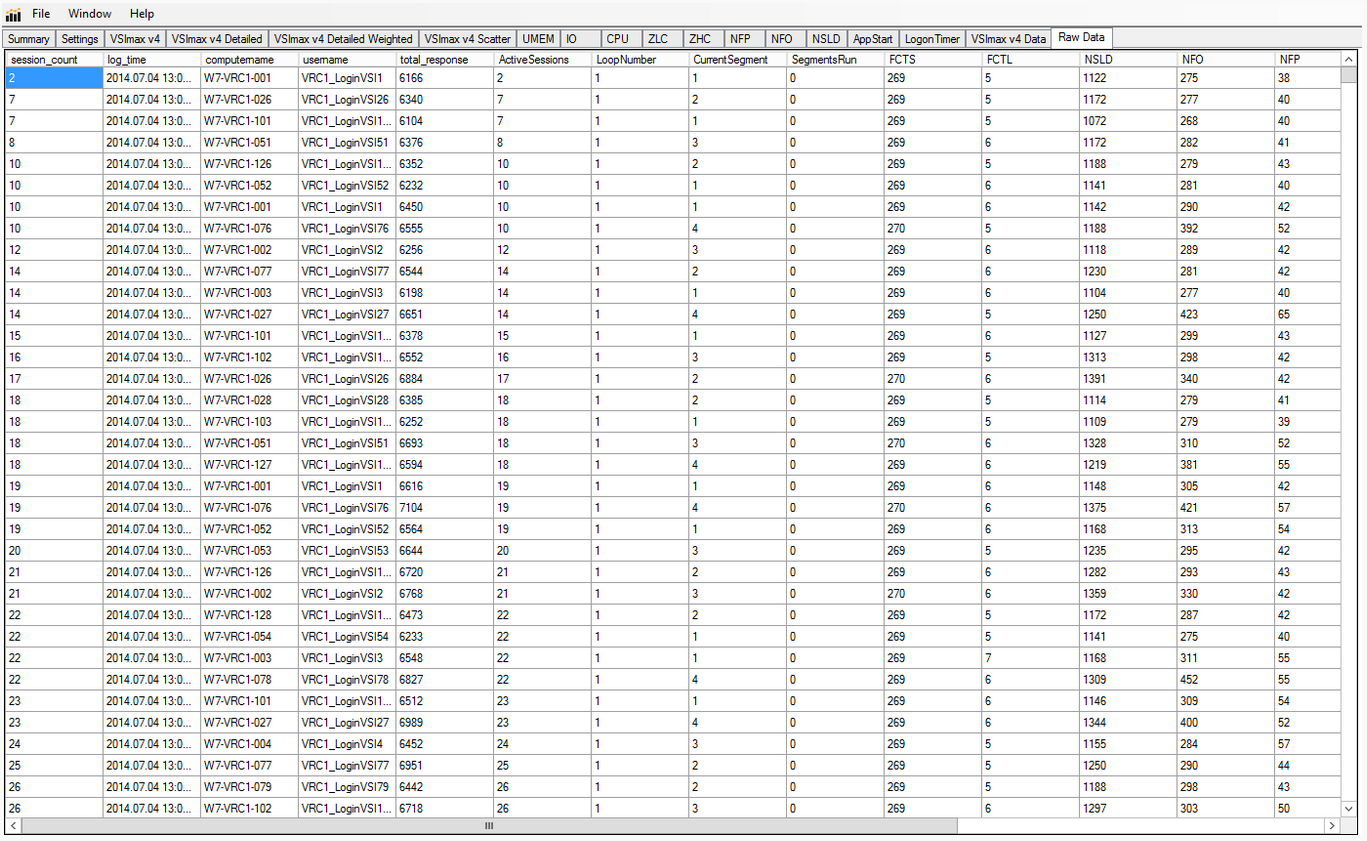This screenshot has width=1367, height=841.
Task: Click horizontal scrollbar left arrow
Action: 13,826
